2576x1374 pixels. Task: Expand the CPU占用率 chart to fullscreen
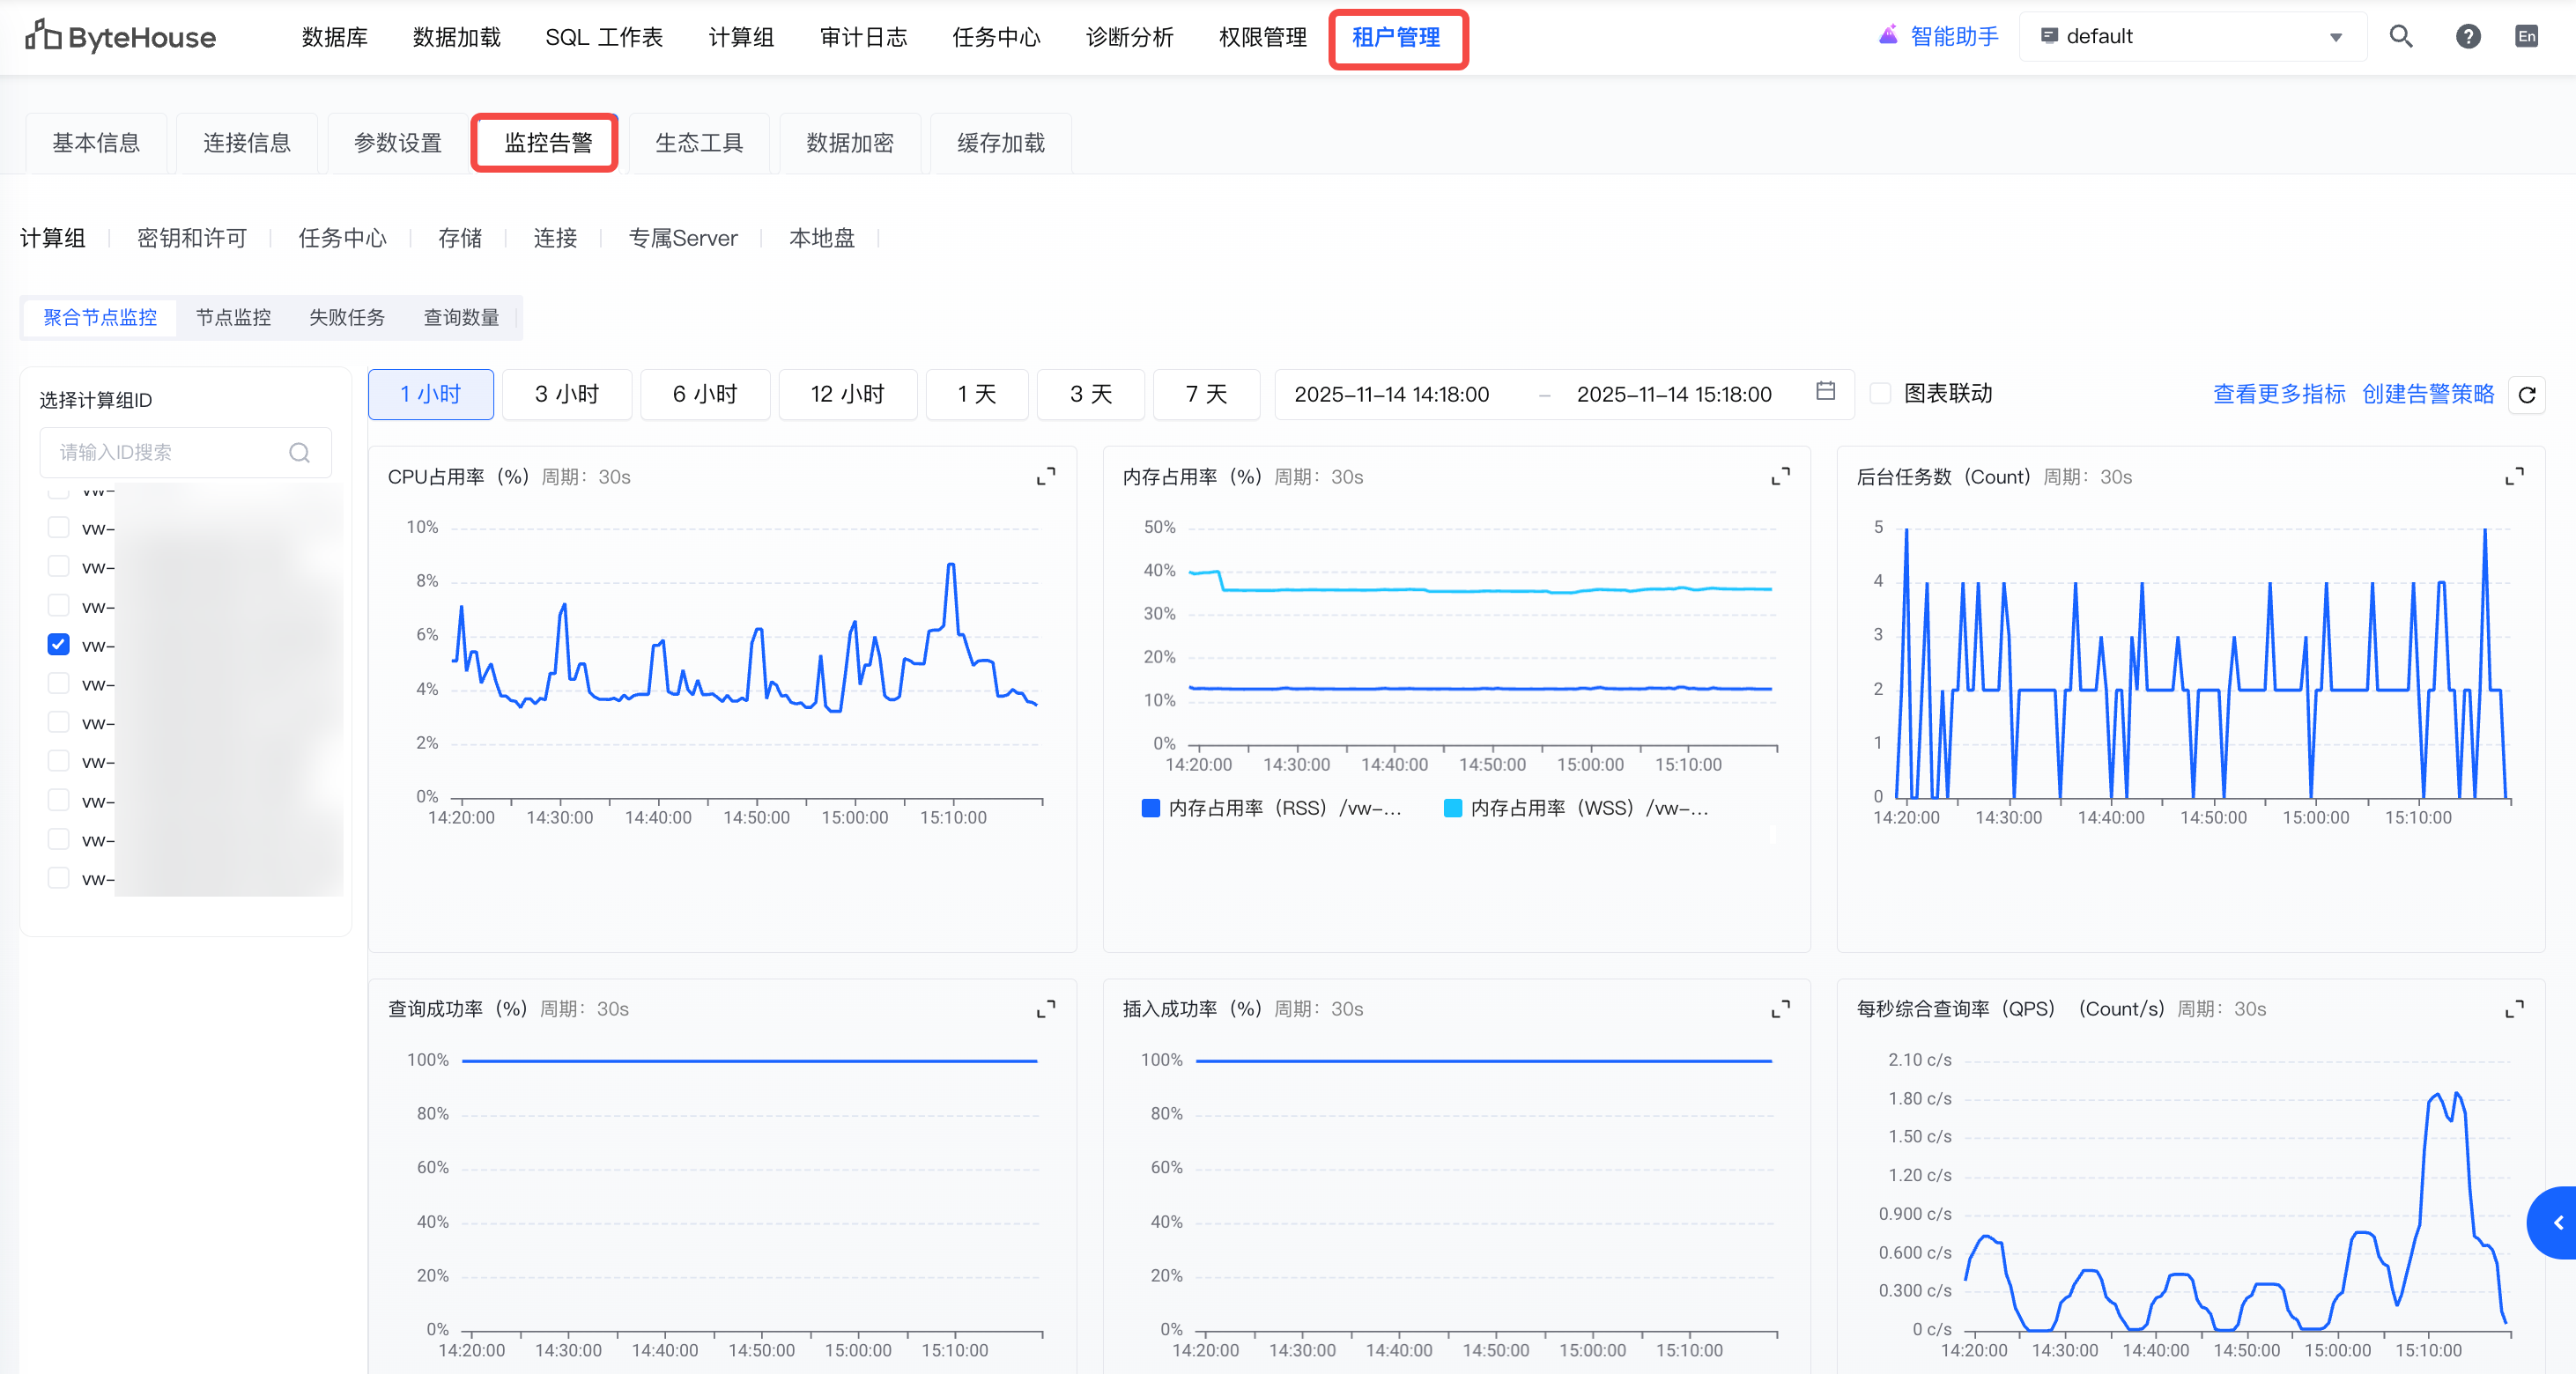[1045, 476]
